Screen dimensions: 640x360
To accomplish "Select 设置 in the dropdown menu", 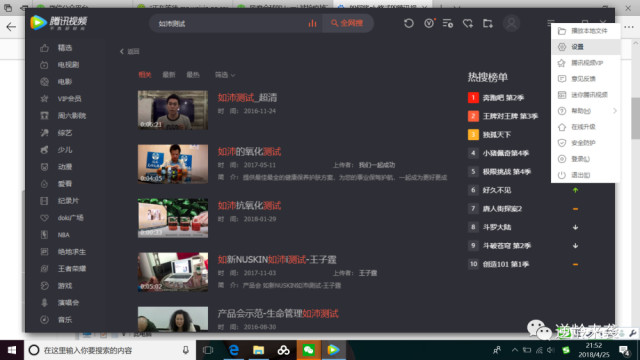I will coord(586,47).
